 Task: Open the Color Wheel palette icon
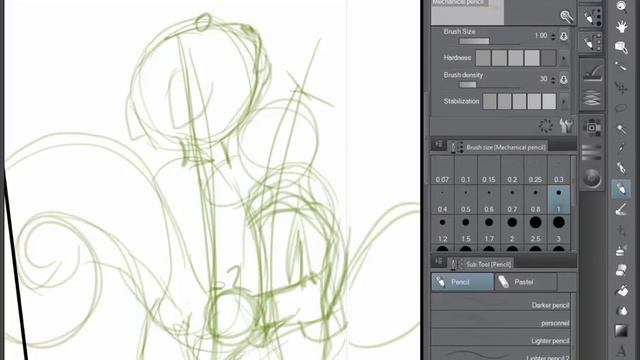[591, 178]
